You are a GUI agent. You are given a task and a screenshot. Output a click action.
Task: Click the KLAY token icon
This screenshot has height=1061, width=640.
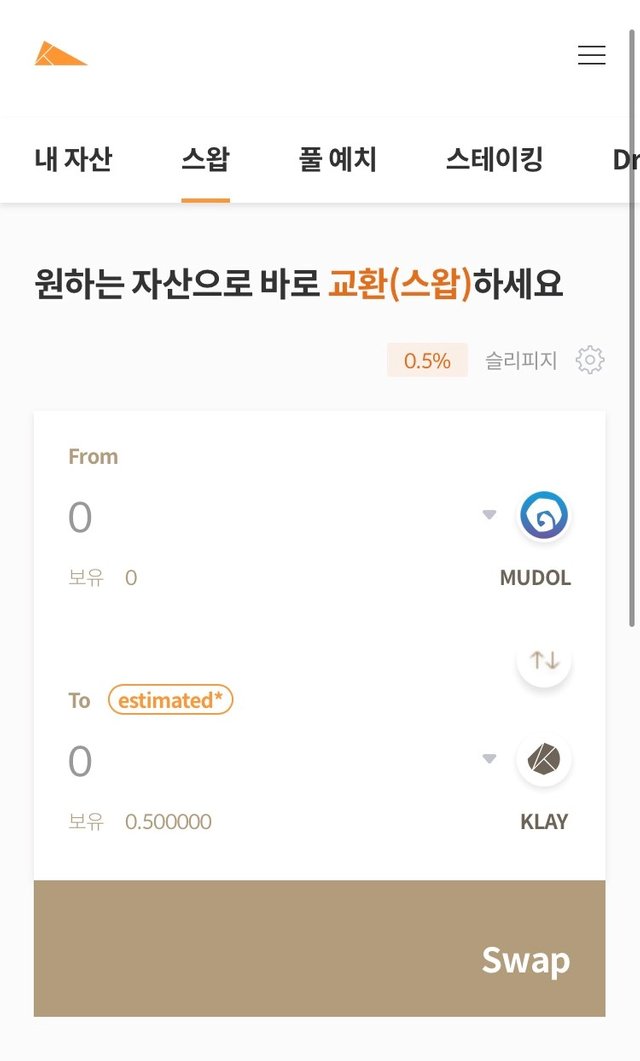(x=543, y=760)
